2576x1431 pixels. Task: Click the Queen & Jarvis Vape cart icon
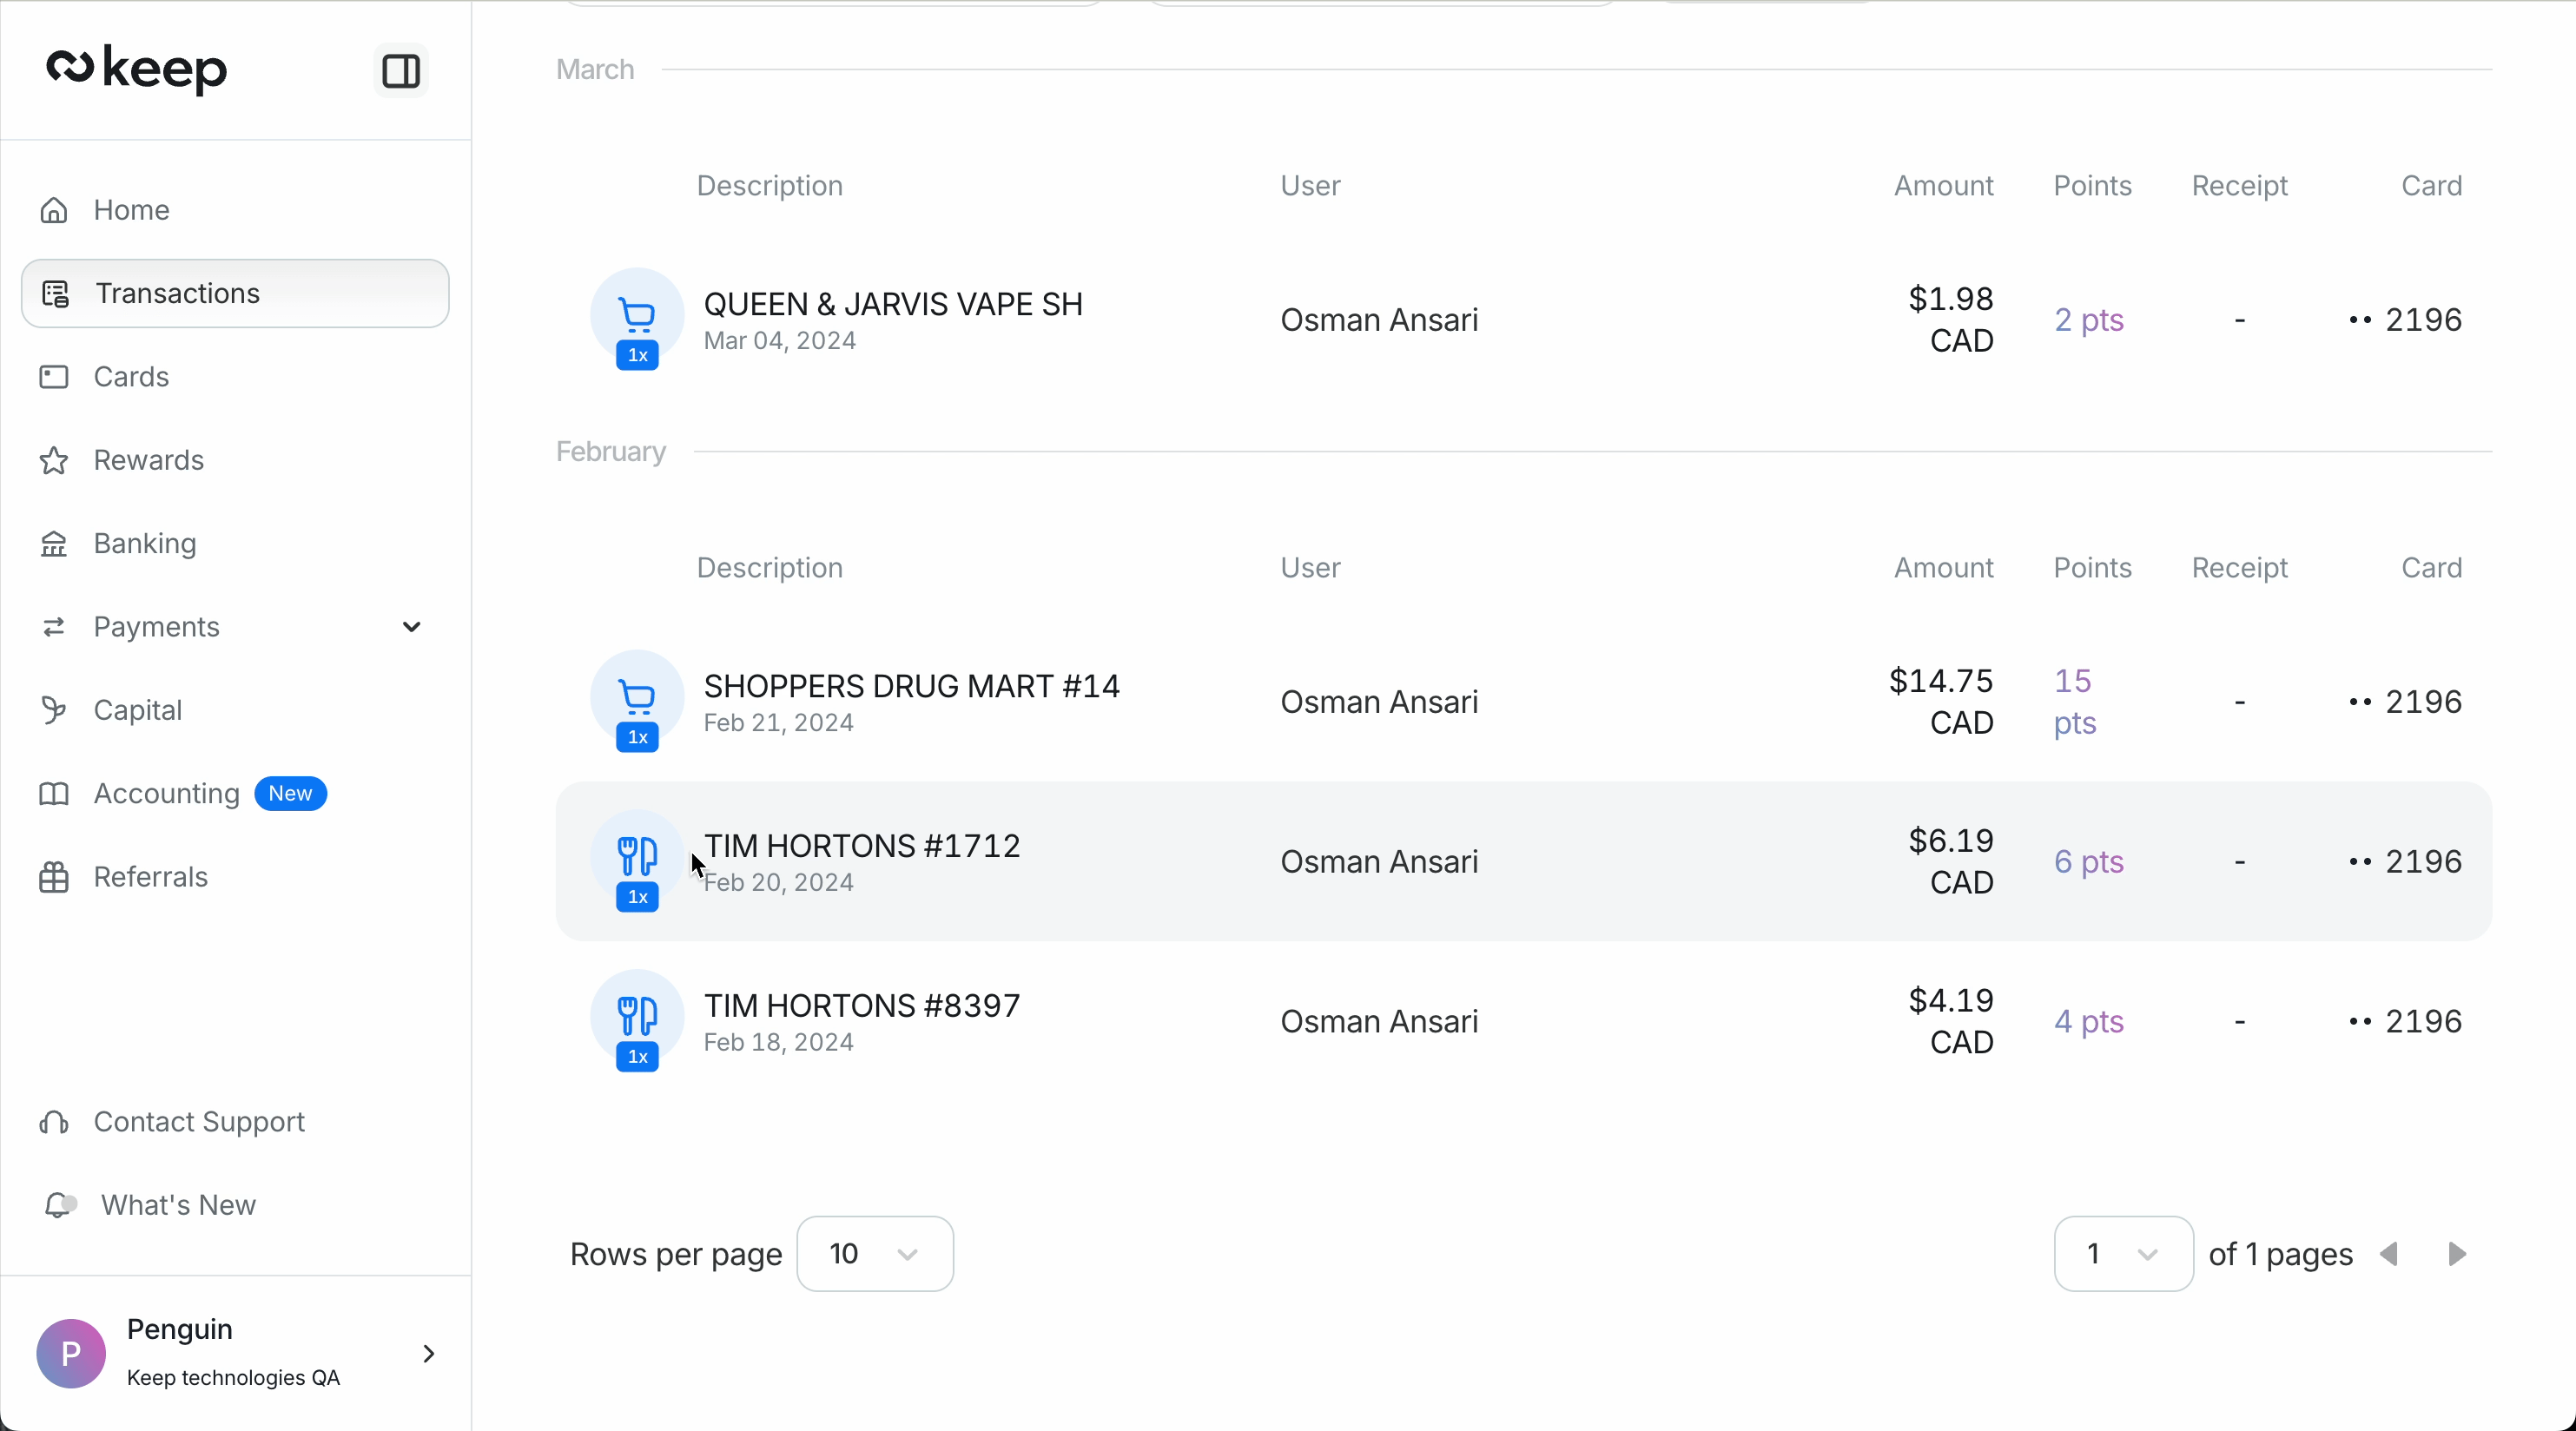(x=637, y=315)
